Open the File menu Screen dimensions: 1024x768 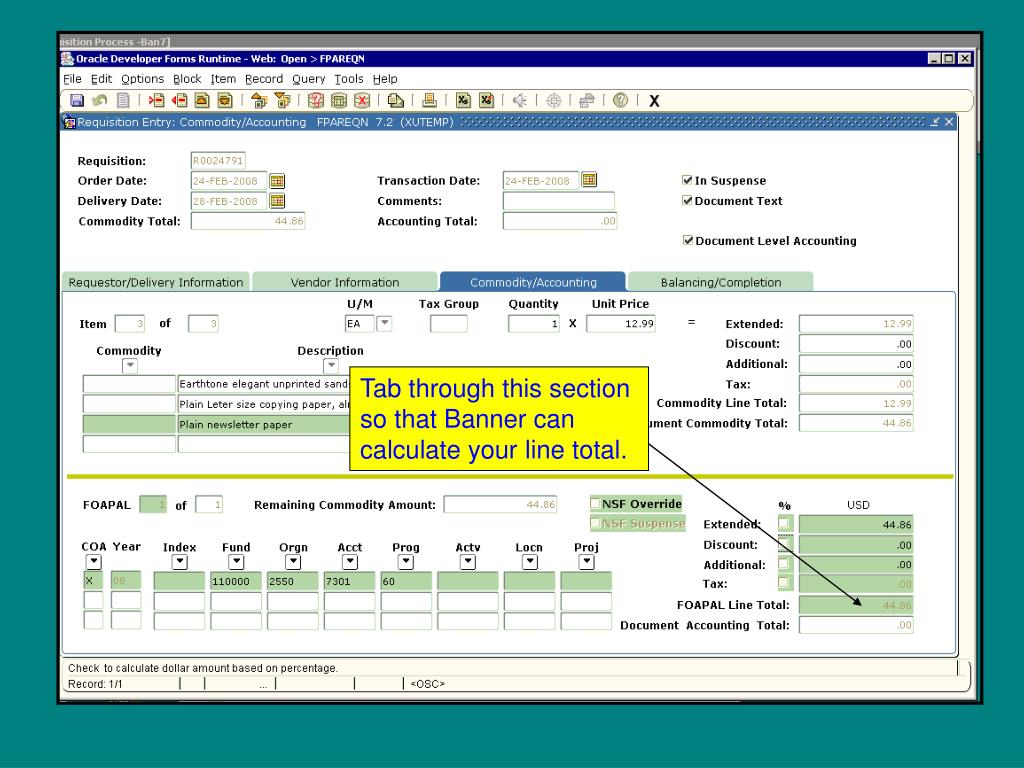(72, 79)
